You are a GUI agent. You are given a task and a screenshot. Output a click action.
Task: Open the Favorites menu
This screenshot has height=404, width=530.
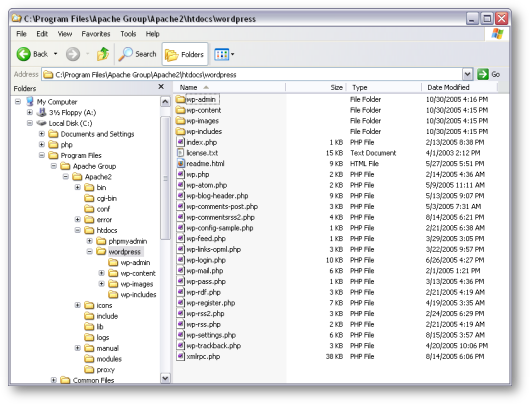[x=96, y=34]
